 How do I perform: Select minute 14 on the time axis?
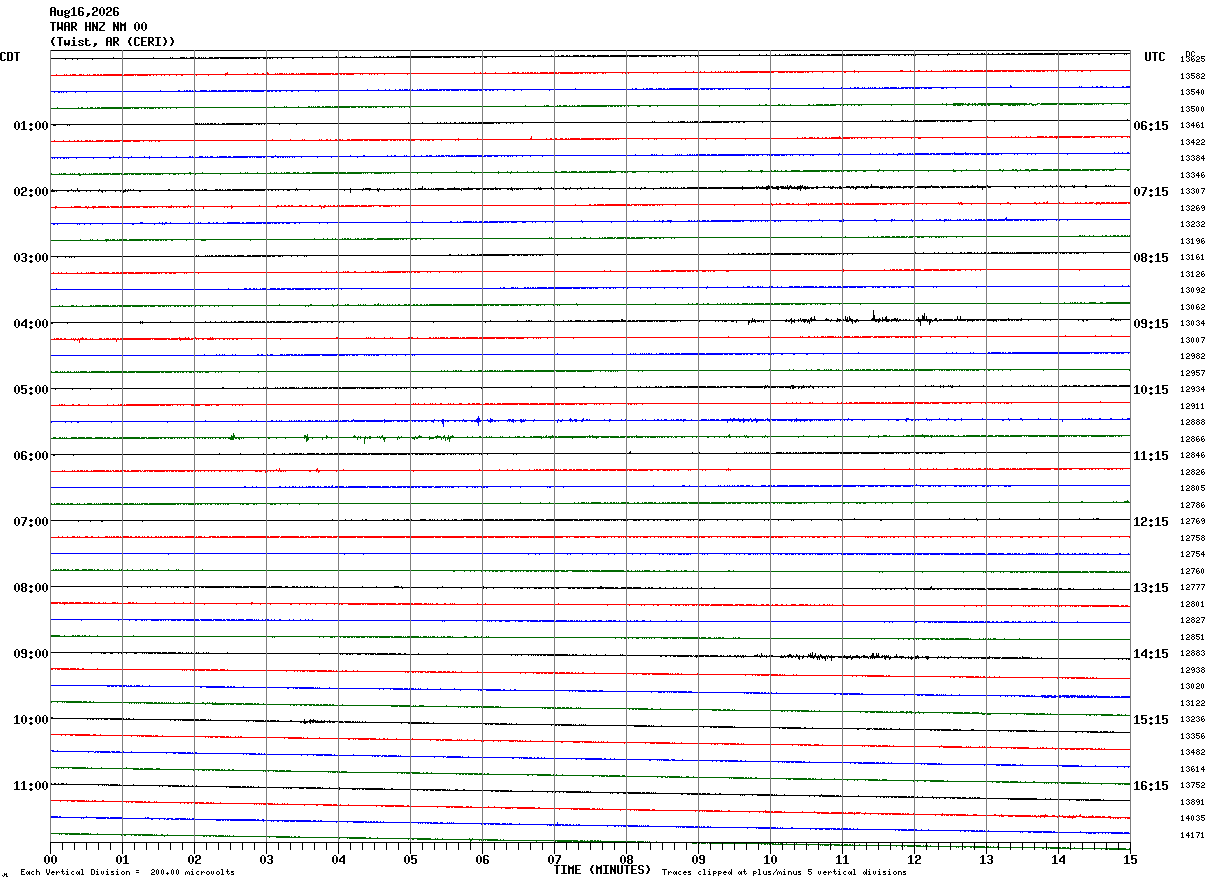tap(1058, 860)
